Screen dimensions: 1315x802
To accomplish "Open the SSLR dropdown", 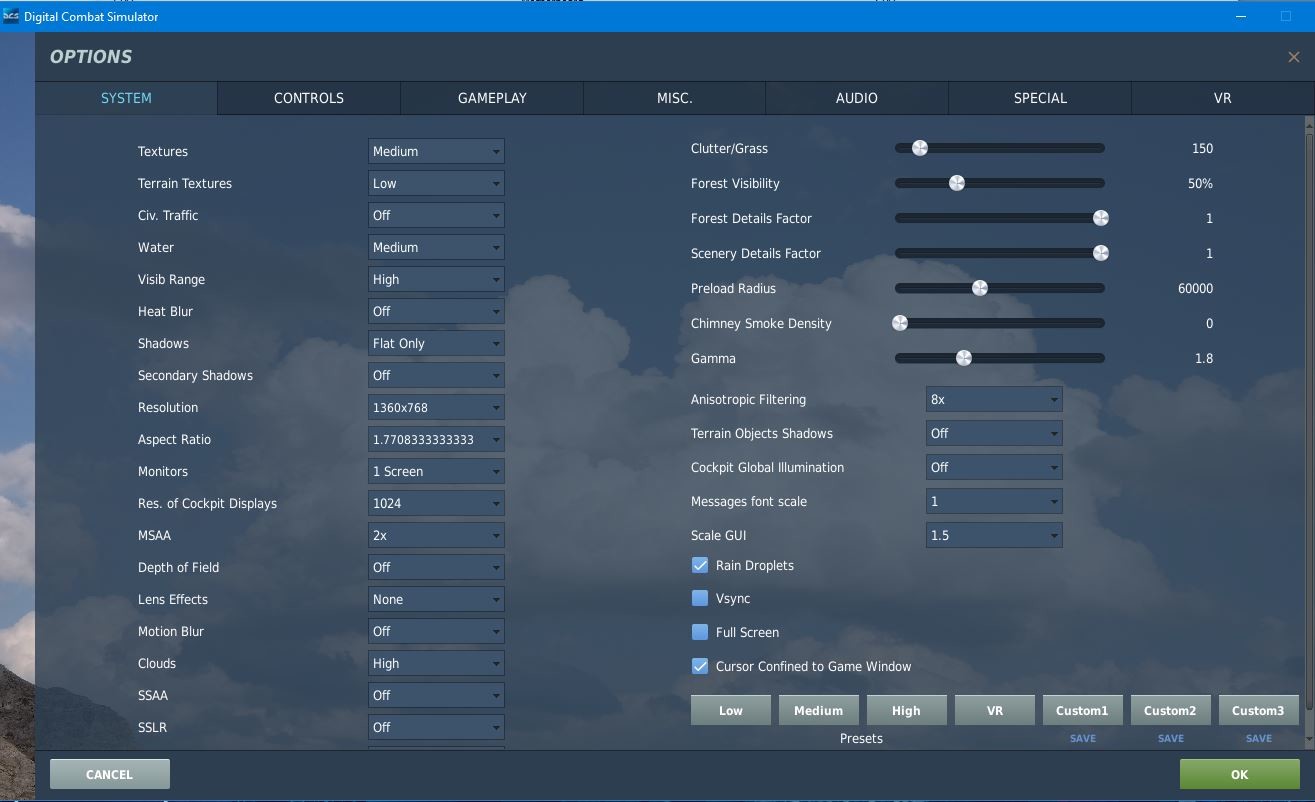I will coord(436,727).
